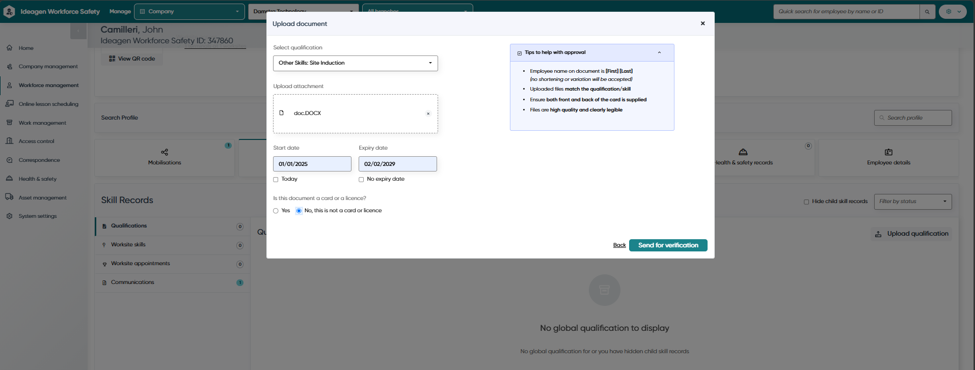Click the Search profile input

[913, 118]
